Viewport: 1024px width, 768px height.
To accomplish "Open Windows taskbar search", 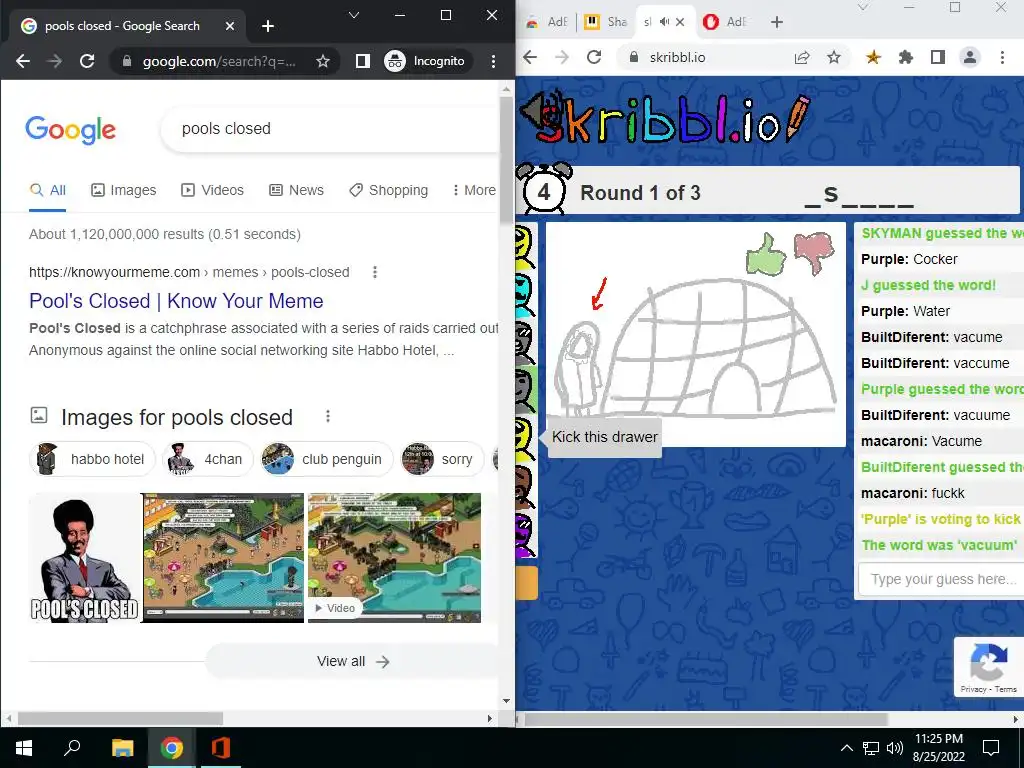I will click(x=72, y=748).
